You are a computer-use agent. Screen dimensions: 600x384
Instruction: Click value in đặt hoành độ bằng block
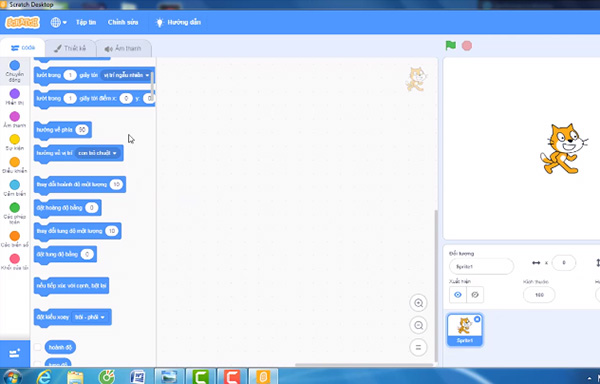tap(91, 208)
